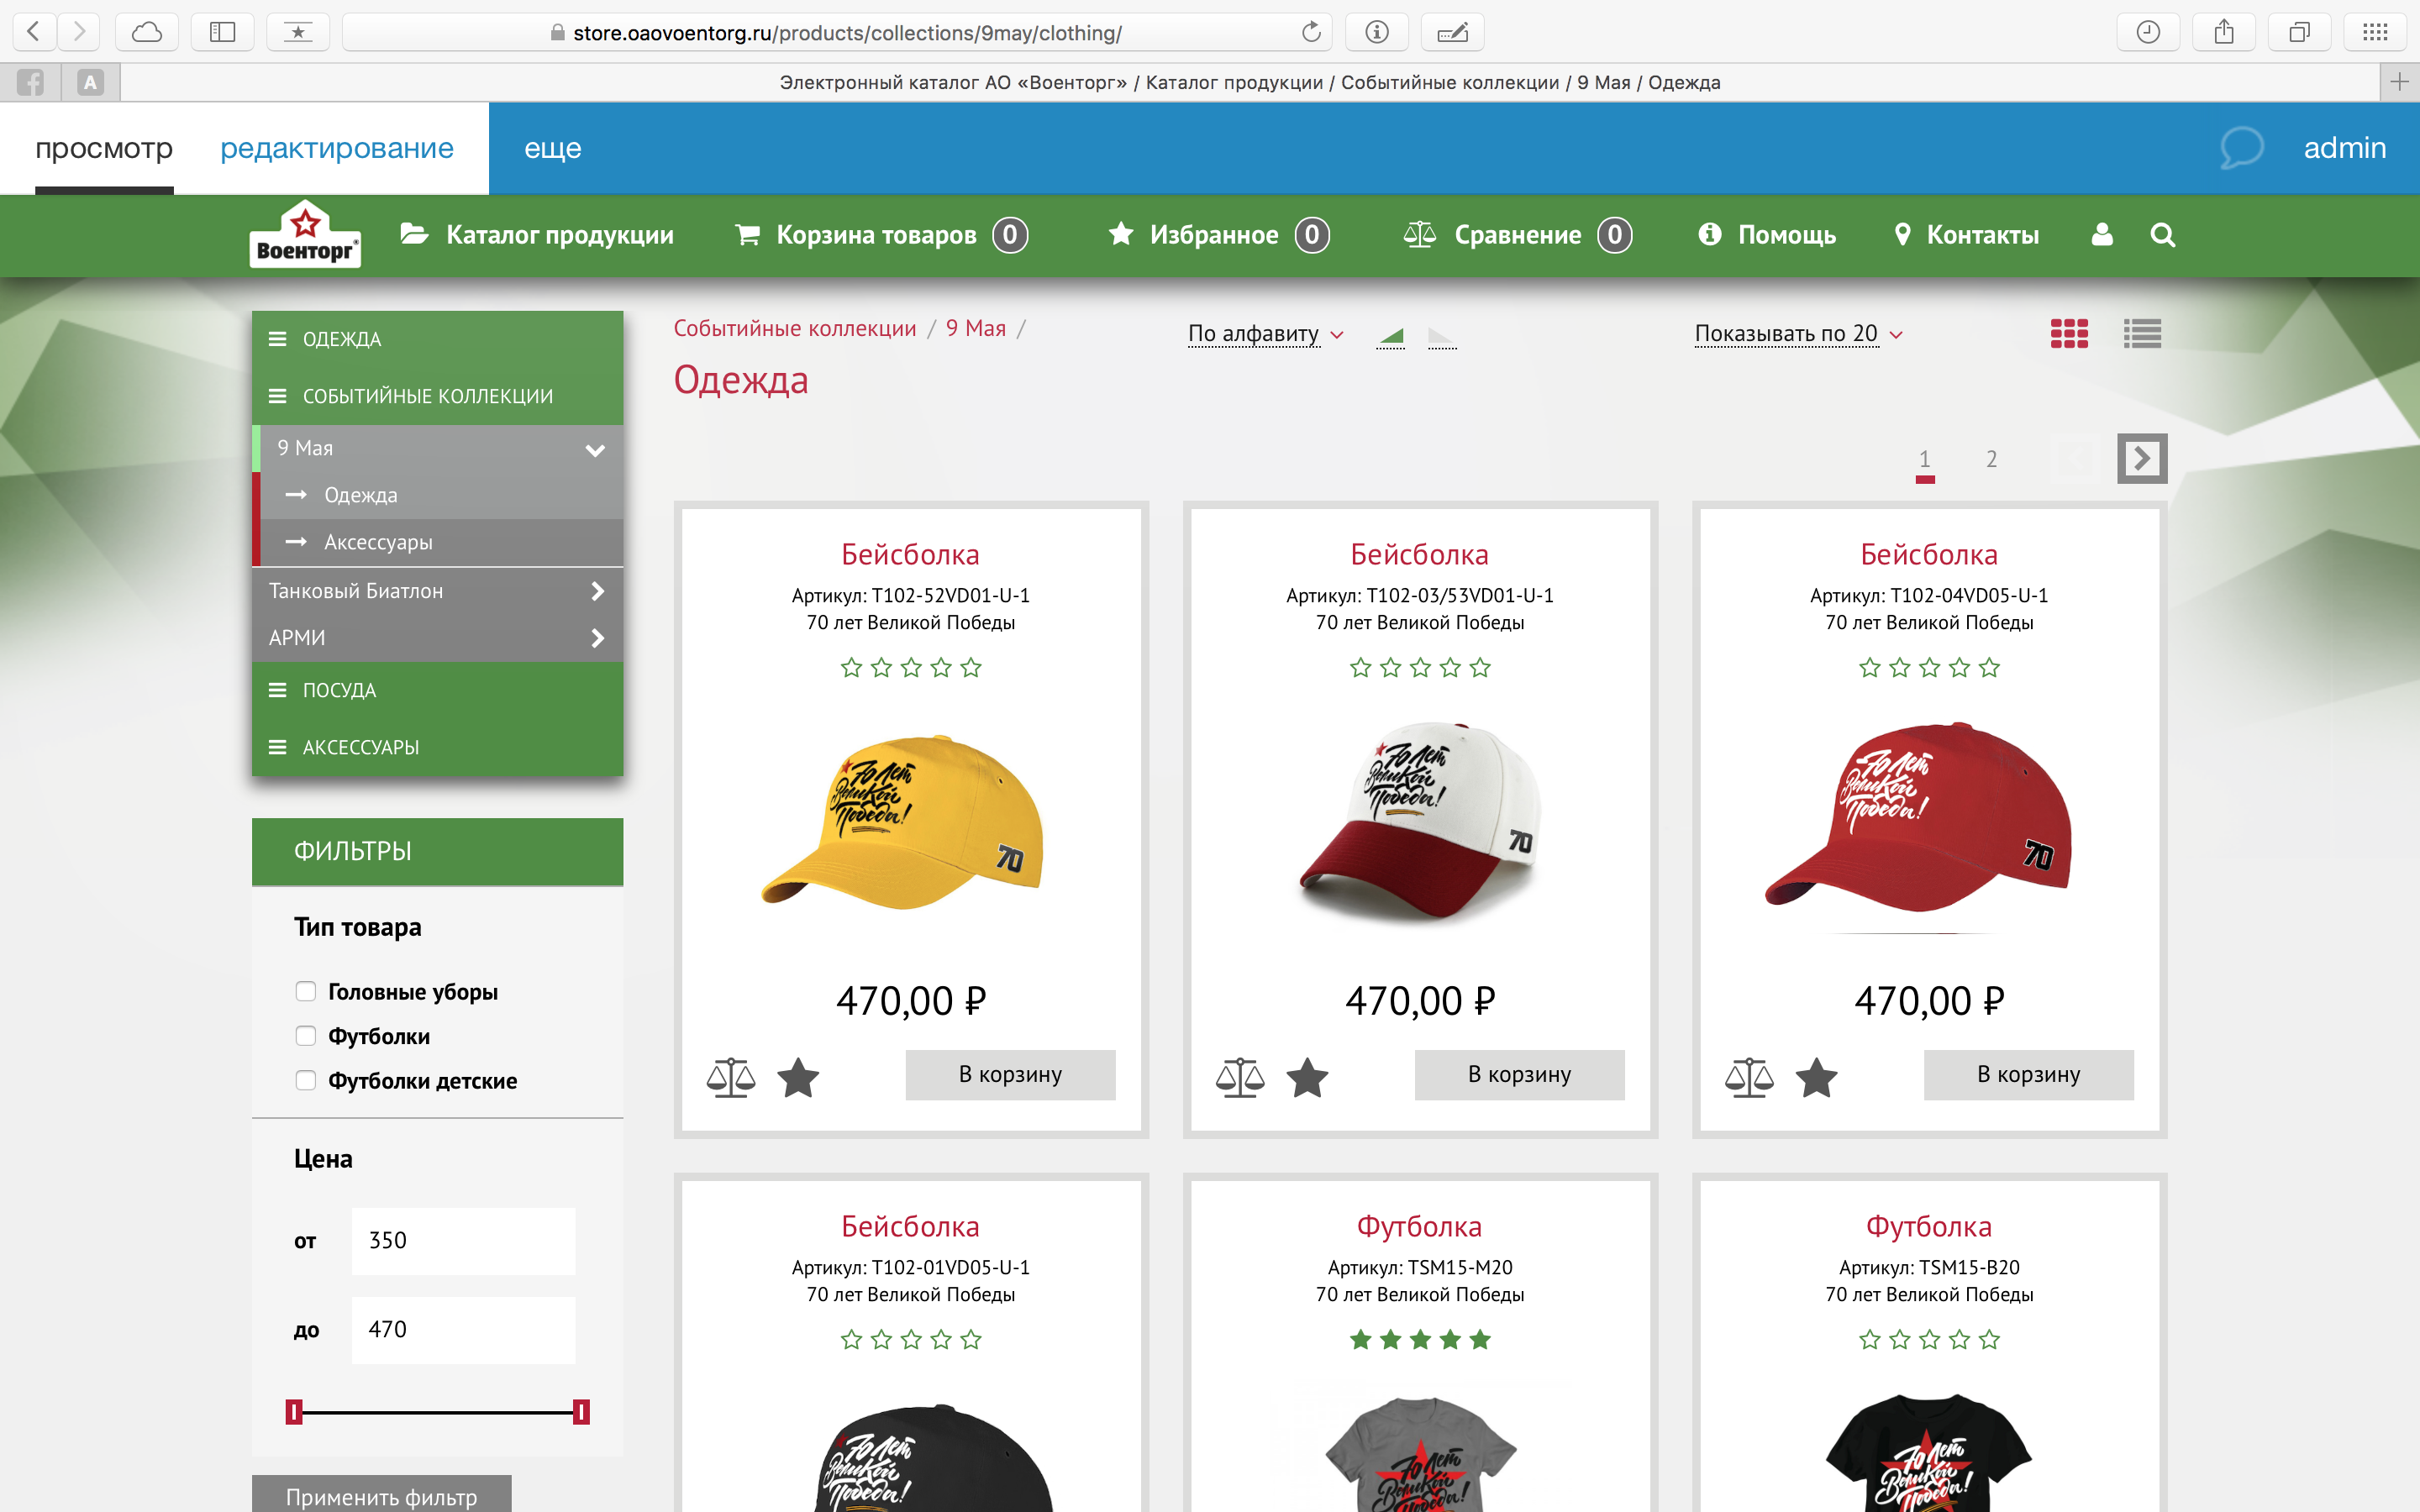The height and width of the screenshot is (1512, 2420).
Task: Expand the ПОСУДА menu category
Action: pos(438,690)
